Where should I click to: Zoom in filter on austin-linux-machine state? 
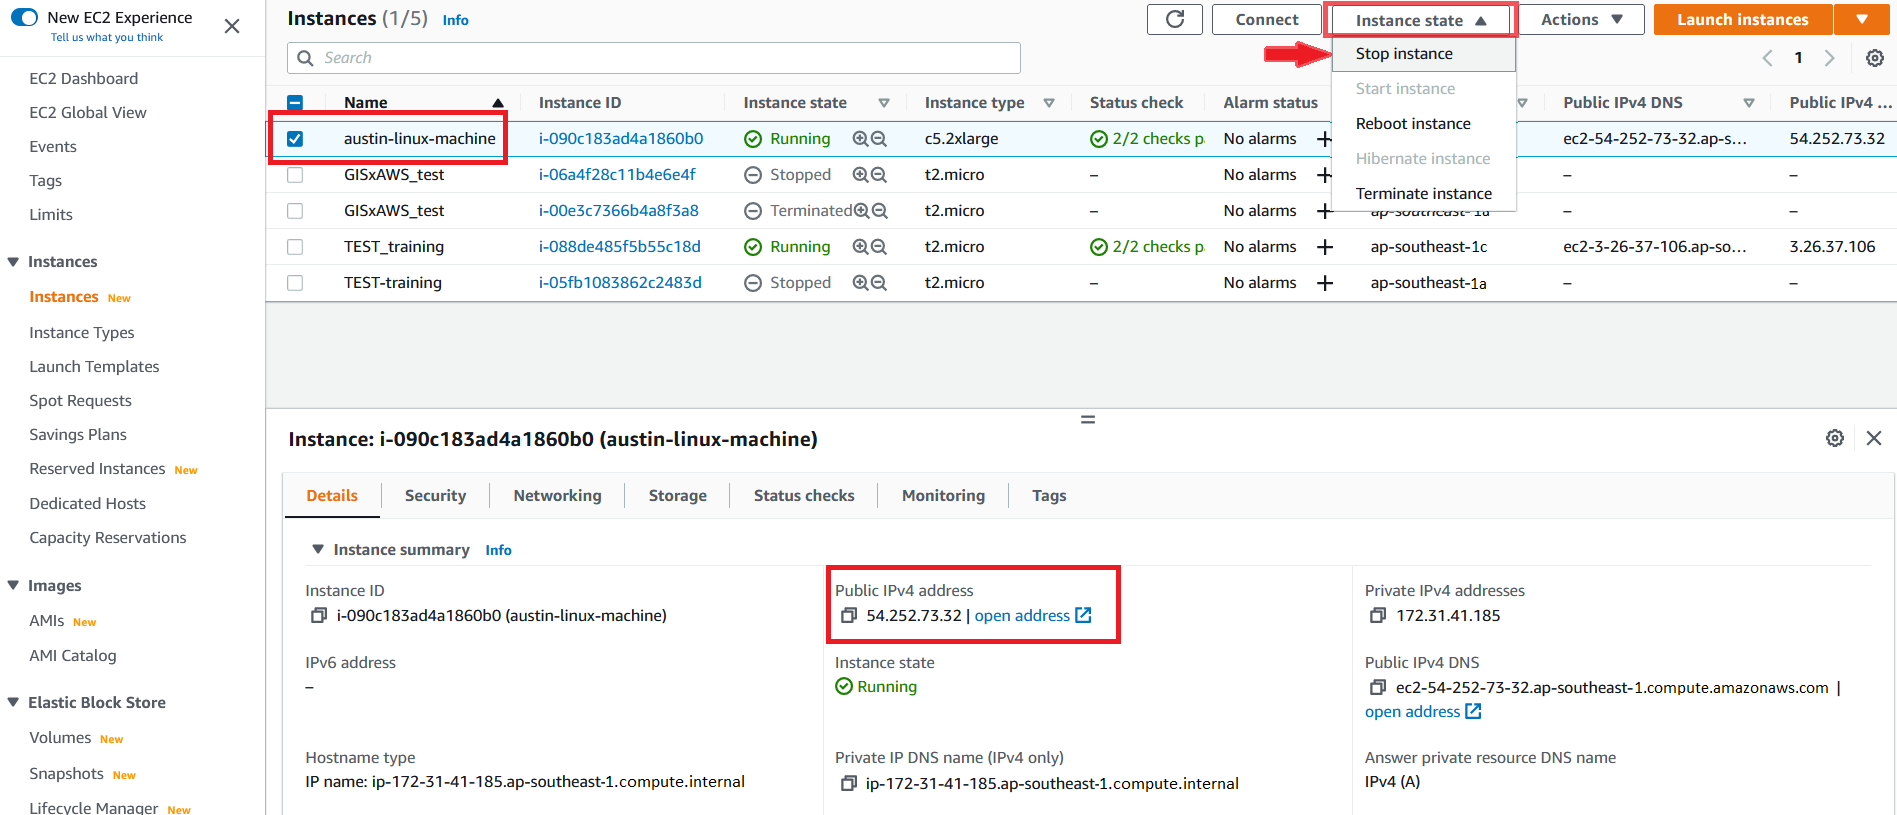point(860,139)
